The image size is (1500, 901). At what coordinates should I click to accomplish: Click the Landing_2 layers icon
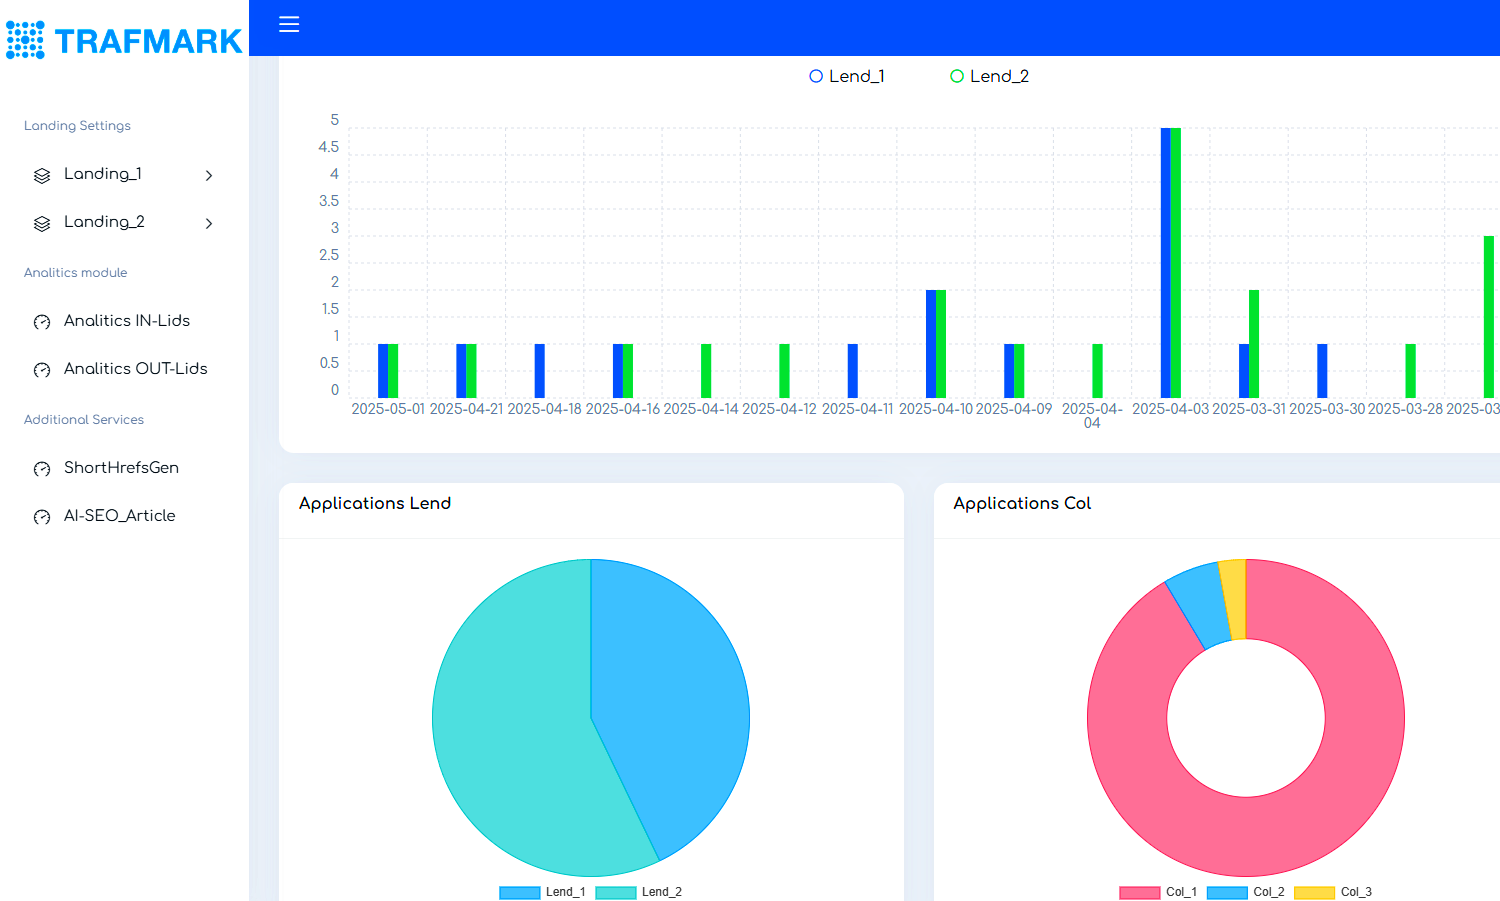pos(42,224)
